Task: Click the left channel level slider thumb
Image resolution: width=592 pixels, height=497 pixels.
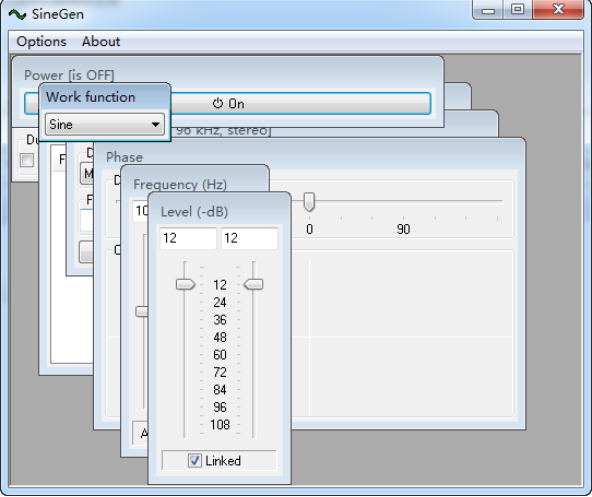Action: pyautogui.click(x=185, y=284)
